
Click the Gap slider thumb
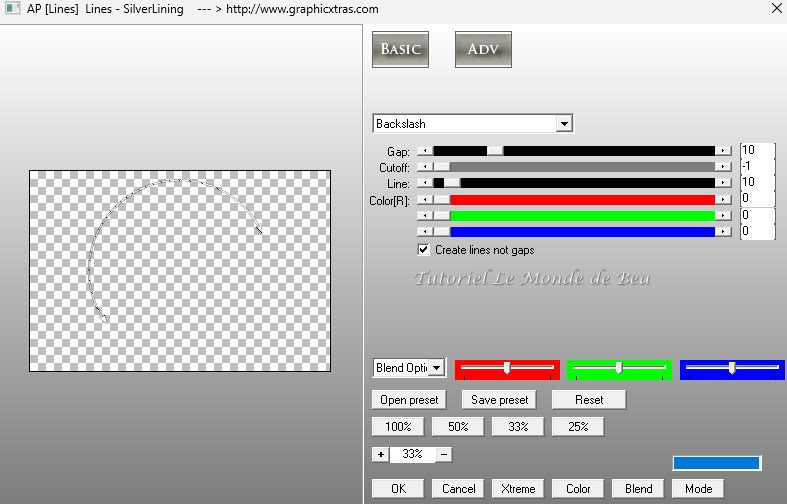point(495,151)
